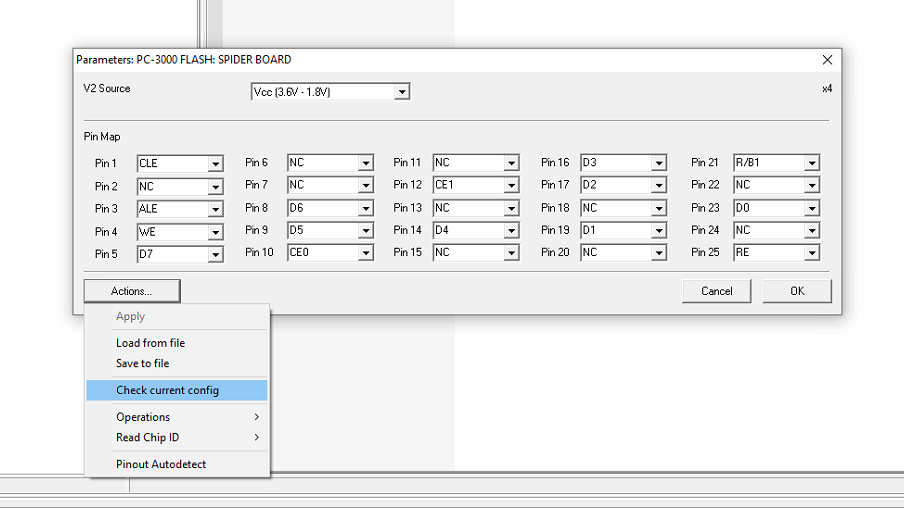Screen dimensions: 904x508
Task: Click the Actions... button
Action: (132, 291)
